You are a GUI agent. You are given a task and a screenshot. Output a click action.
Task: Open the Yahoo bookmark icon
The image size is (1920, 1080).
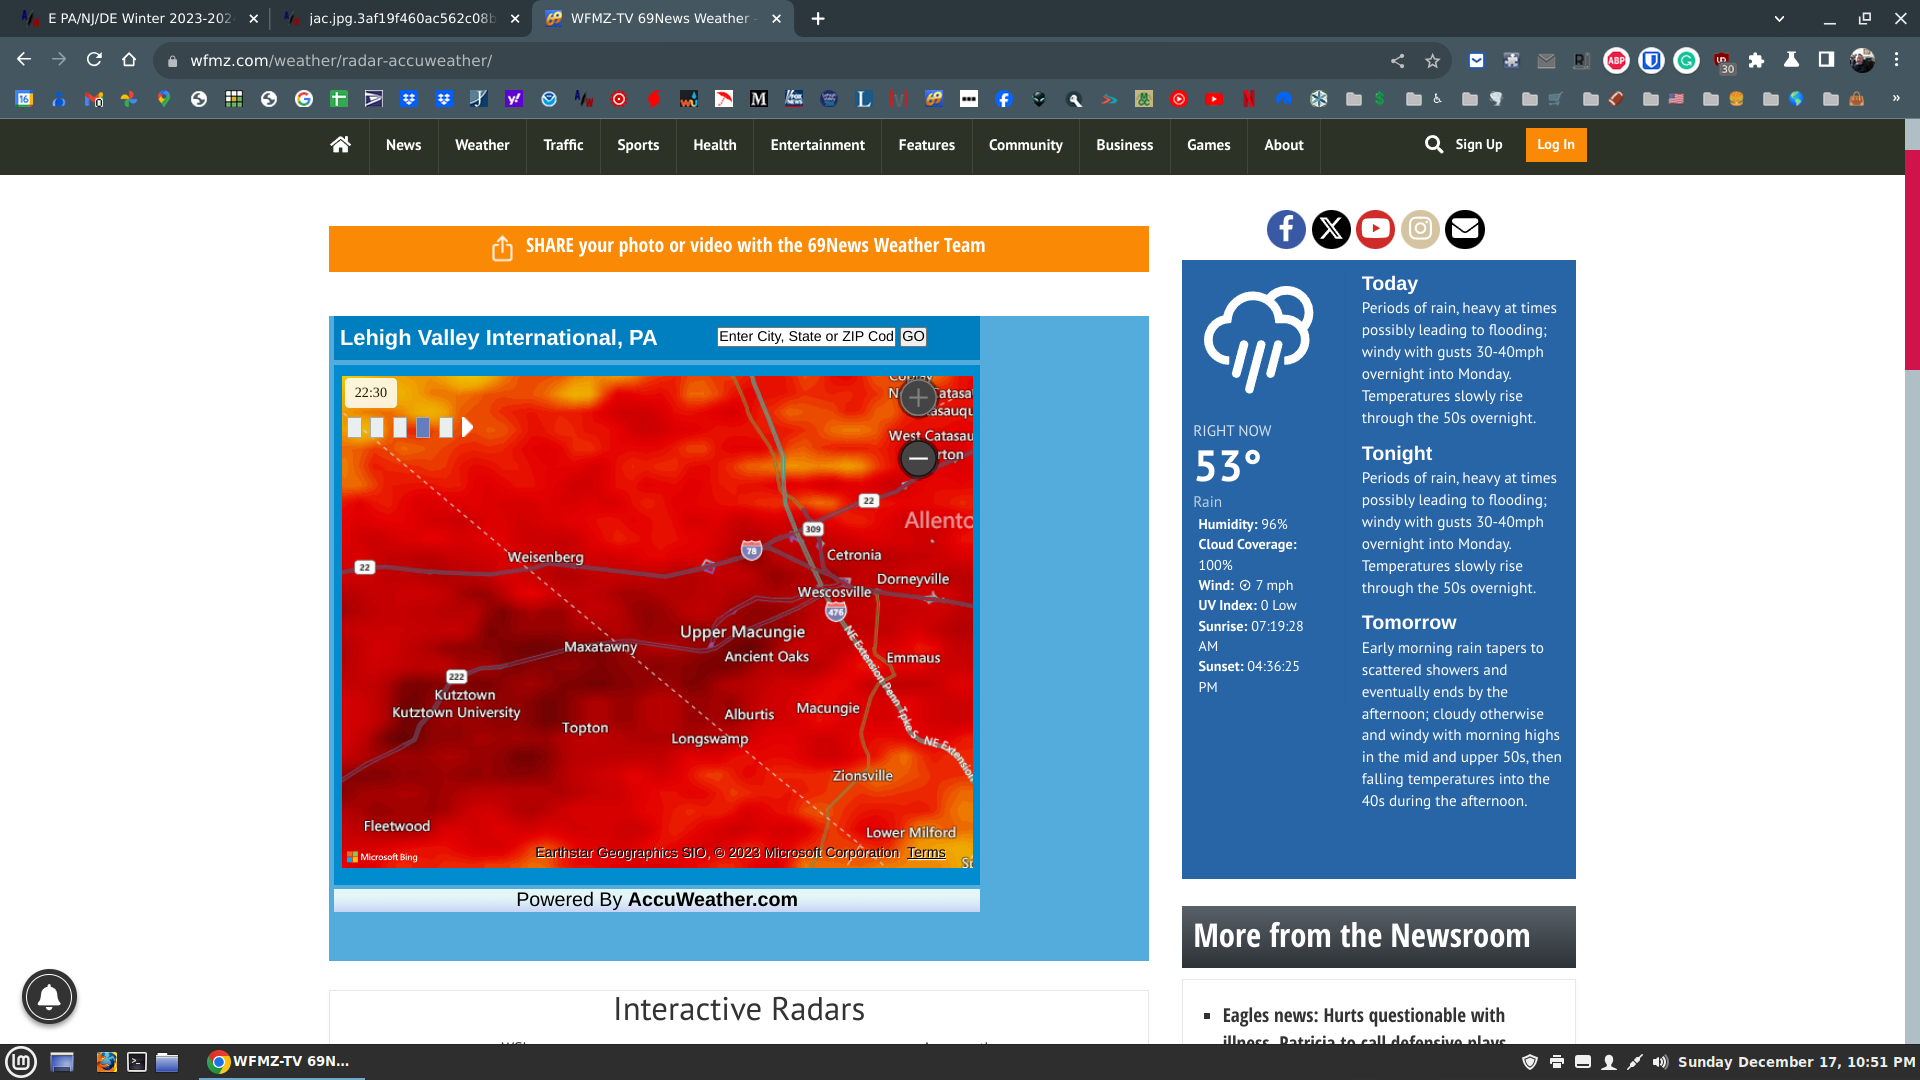[x=514, y=99]
